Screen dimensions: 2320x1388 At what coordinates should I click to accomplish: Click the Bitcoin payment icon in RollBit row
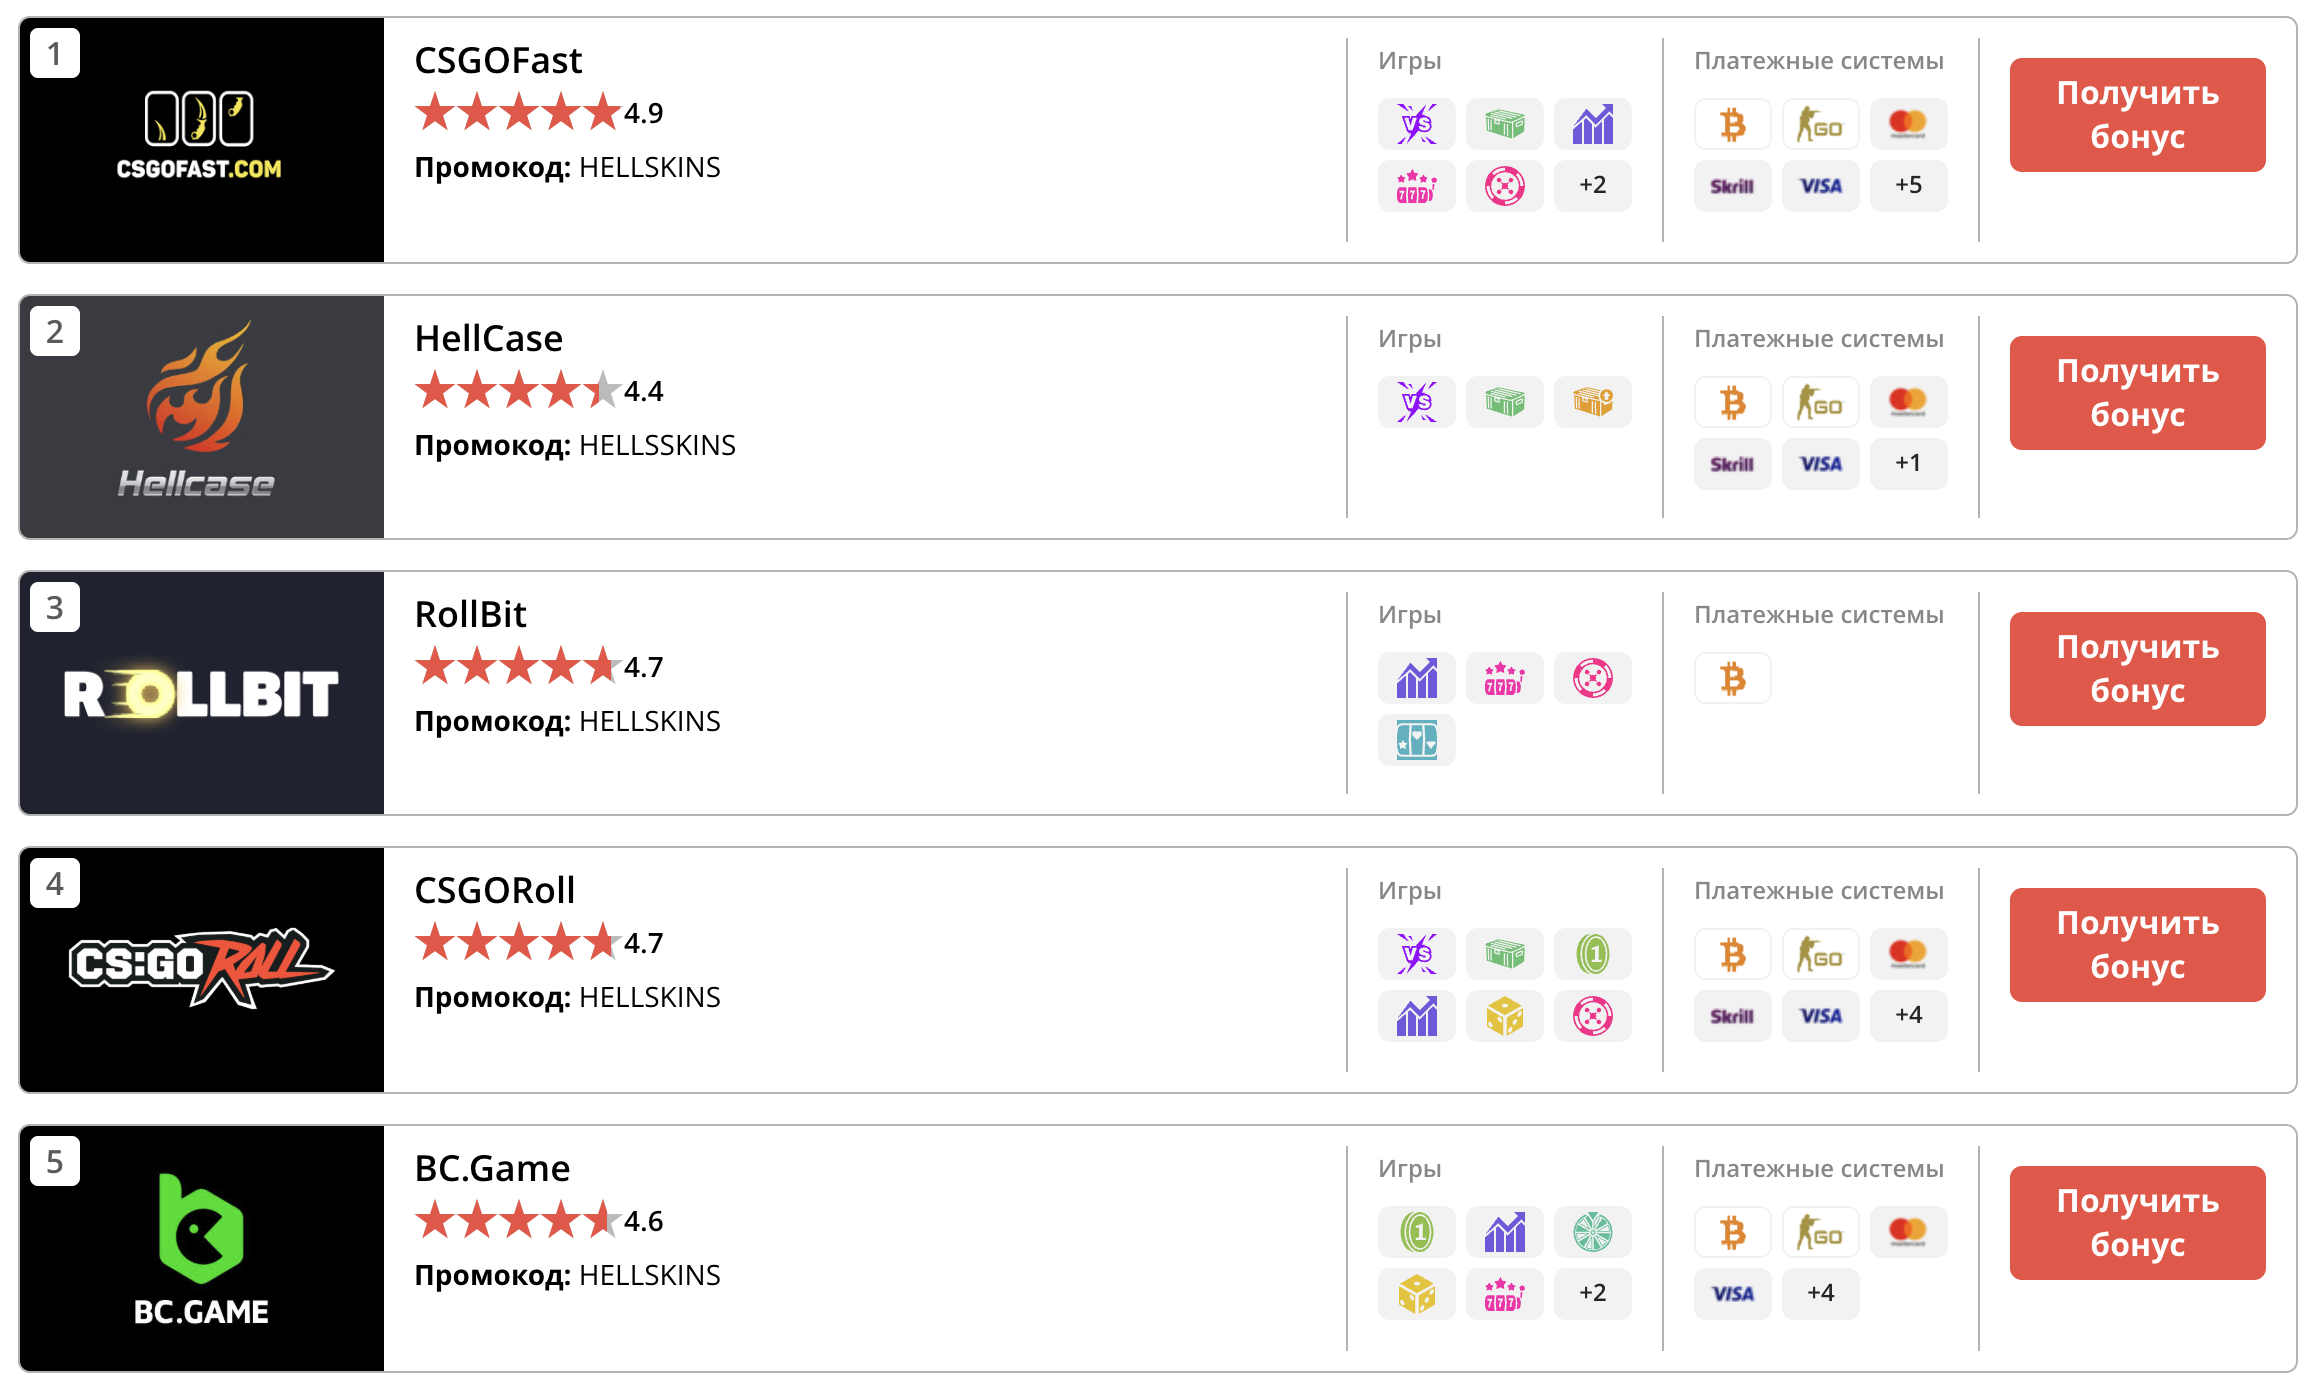(1732, 678)
